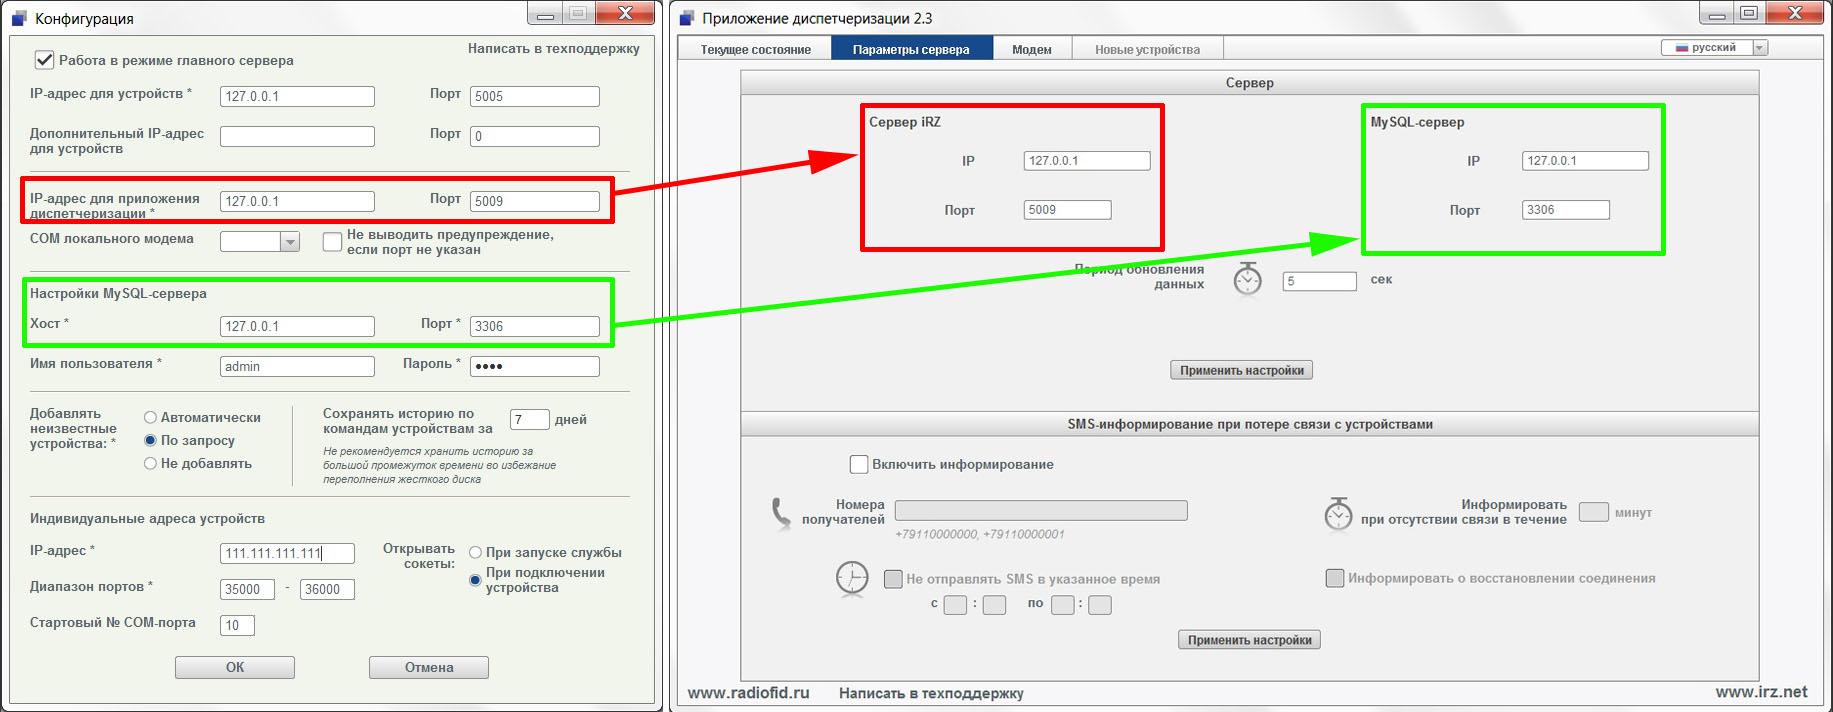
Task: Click Номера получателей phone numbers field
Action: [x=1041, y=510]
